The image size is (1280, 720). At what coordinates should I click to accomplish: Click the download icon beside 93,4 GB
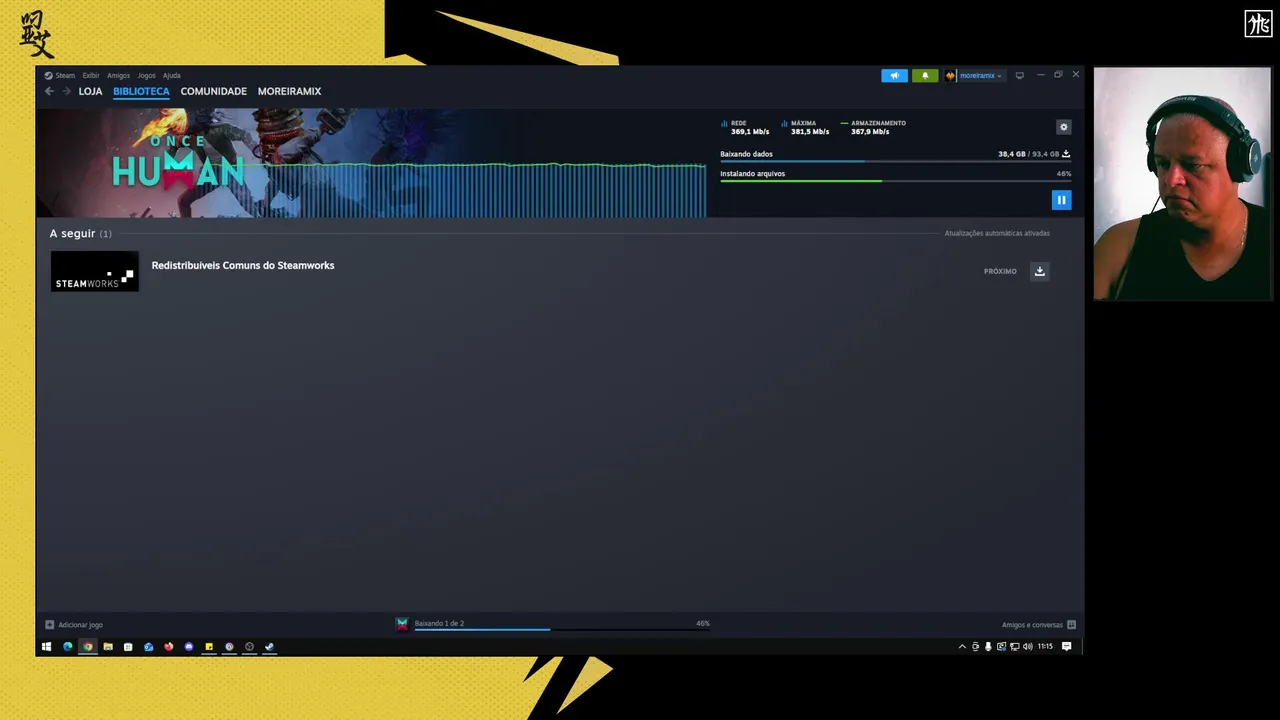pos(1066,154)
